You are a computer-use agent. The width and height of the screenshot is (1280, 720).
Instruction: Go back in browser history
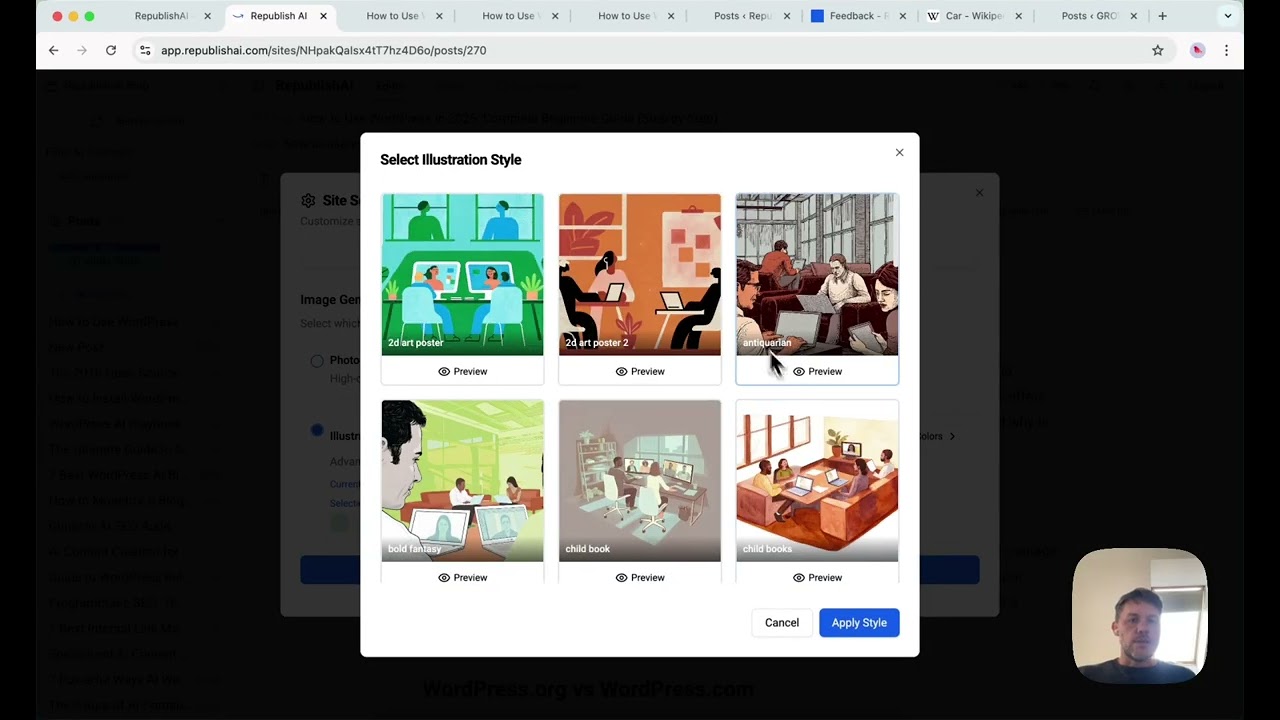click(x=54, y=50)
